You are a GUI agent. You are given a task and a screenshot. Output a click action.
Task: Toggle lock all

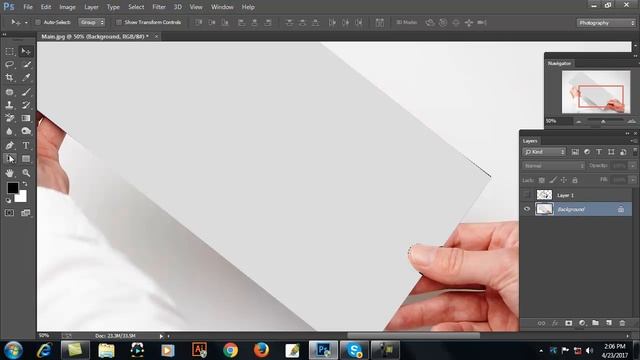[575, 180]
